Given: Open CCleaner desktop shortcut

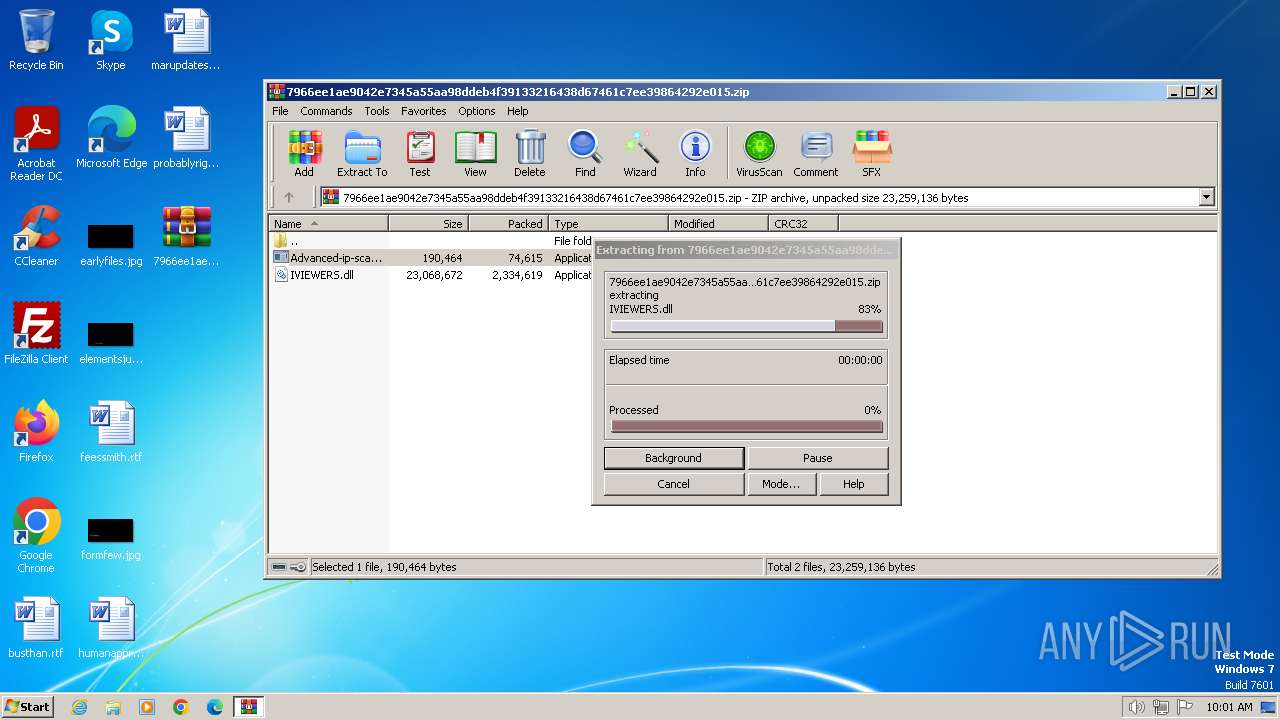Looking at the screenshot, I should click(x=36, y=235).
